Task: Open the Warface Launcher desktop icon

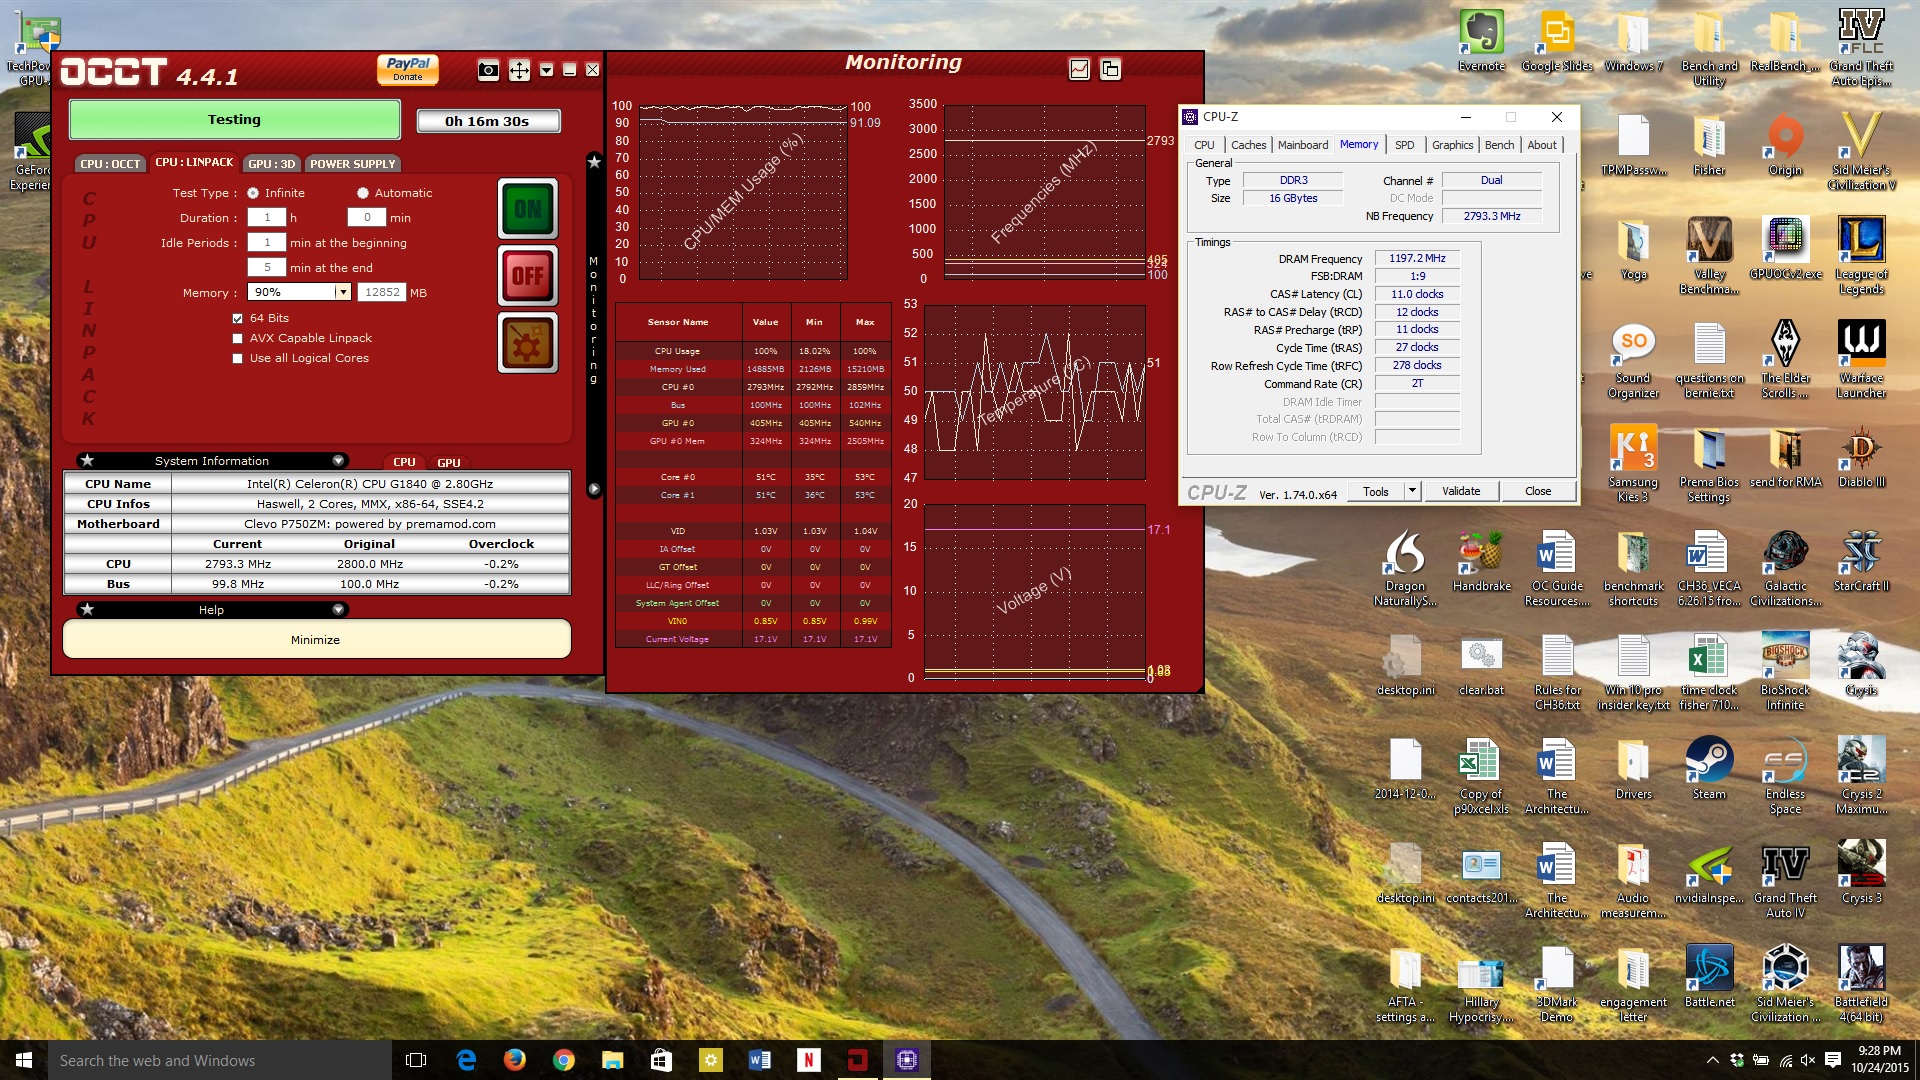Action: pos(1861,360)
